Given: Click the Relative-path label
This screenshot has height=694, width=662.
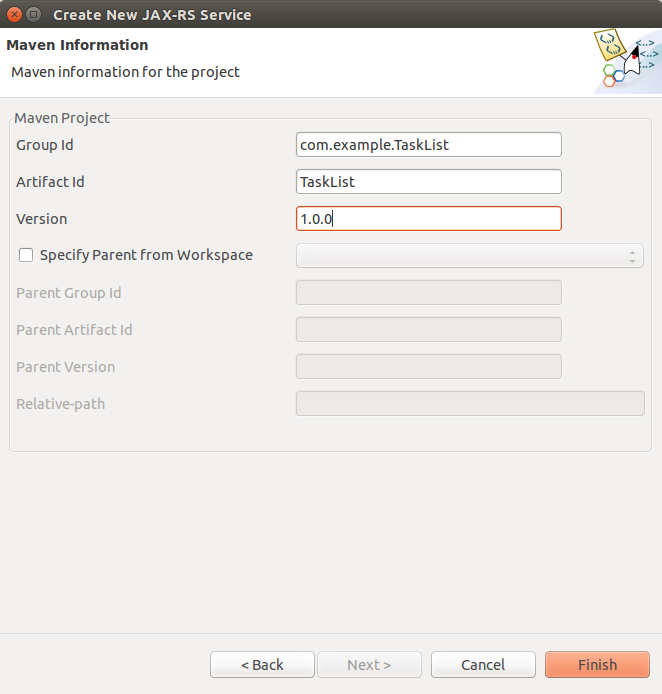Looking at the screenshot, I should point(61,404).
